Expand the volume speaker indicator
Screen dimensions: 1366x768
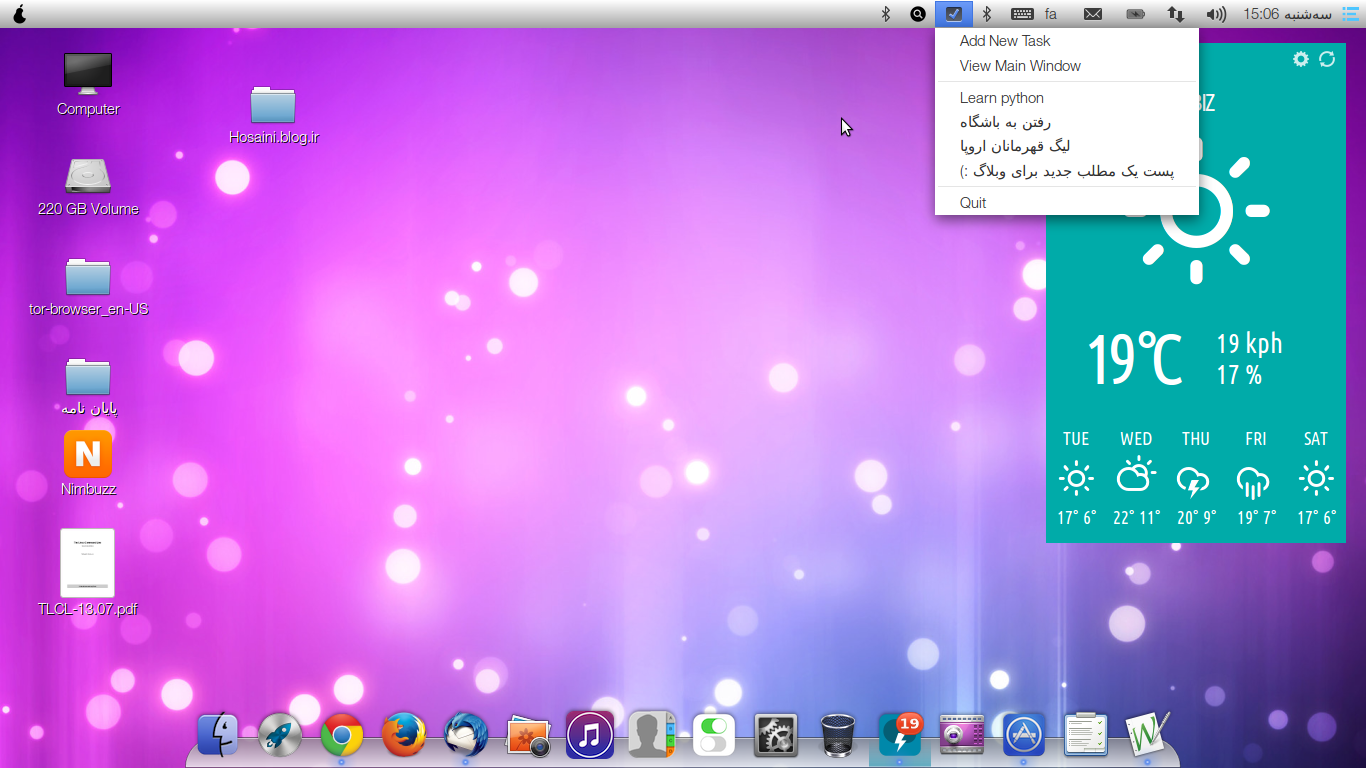click(x=1216, y=14)
